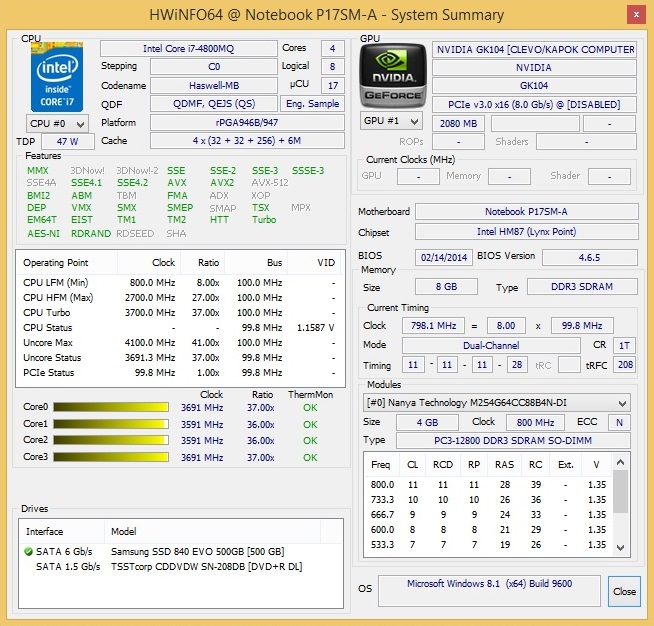
Task: Expand the Nanya Technology memory module dropdown
Action: (496, 403)
